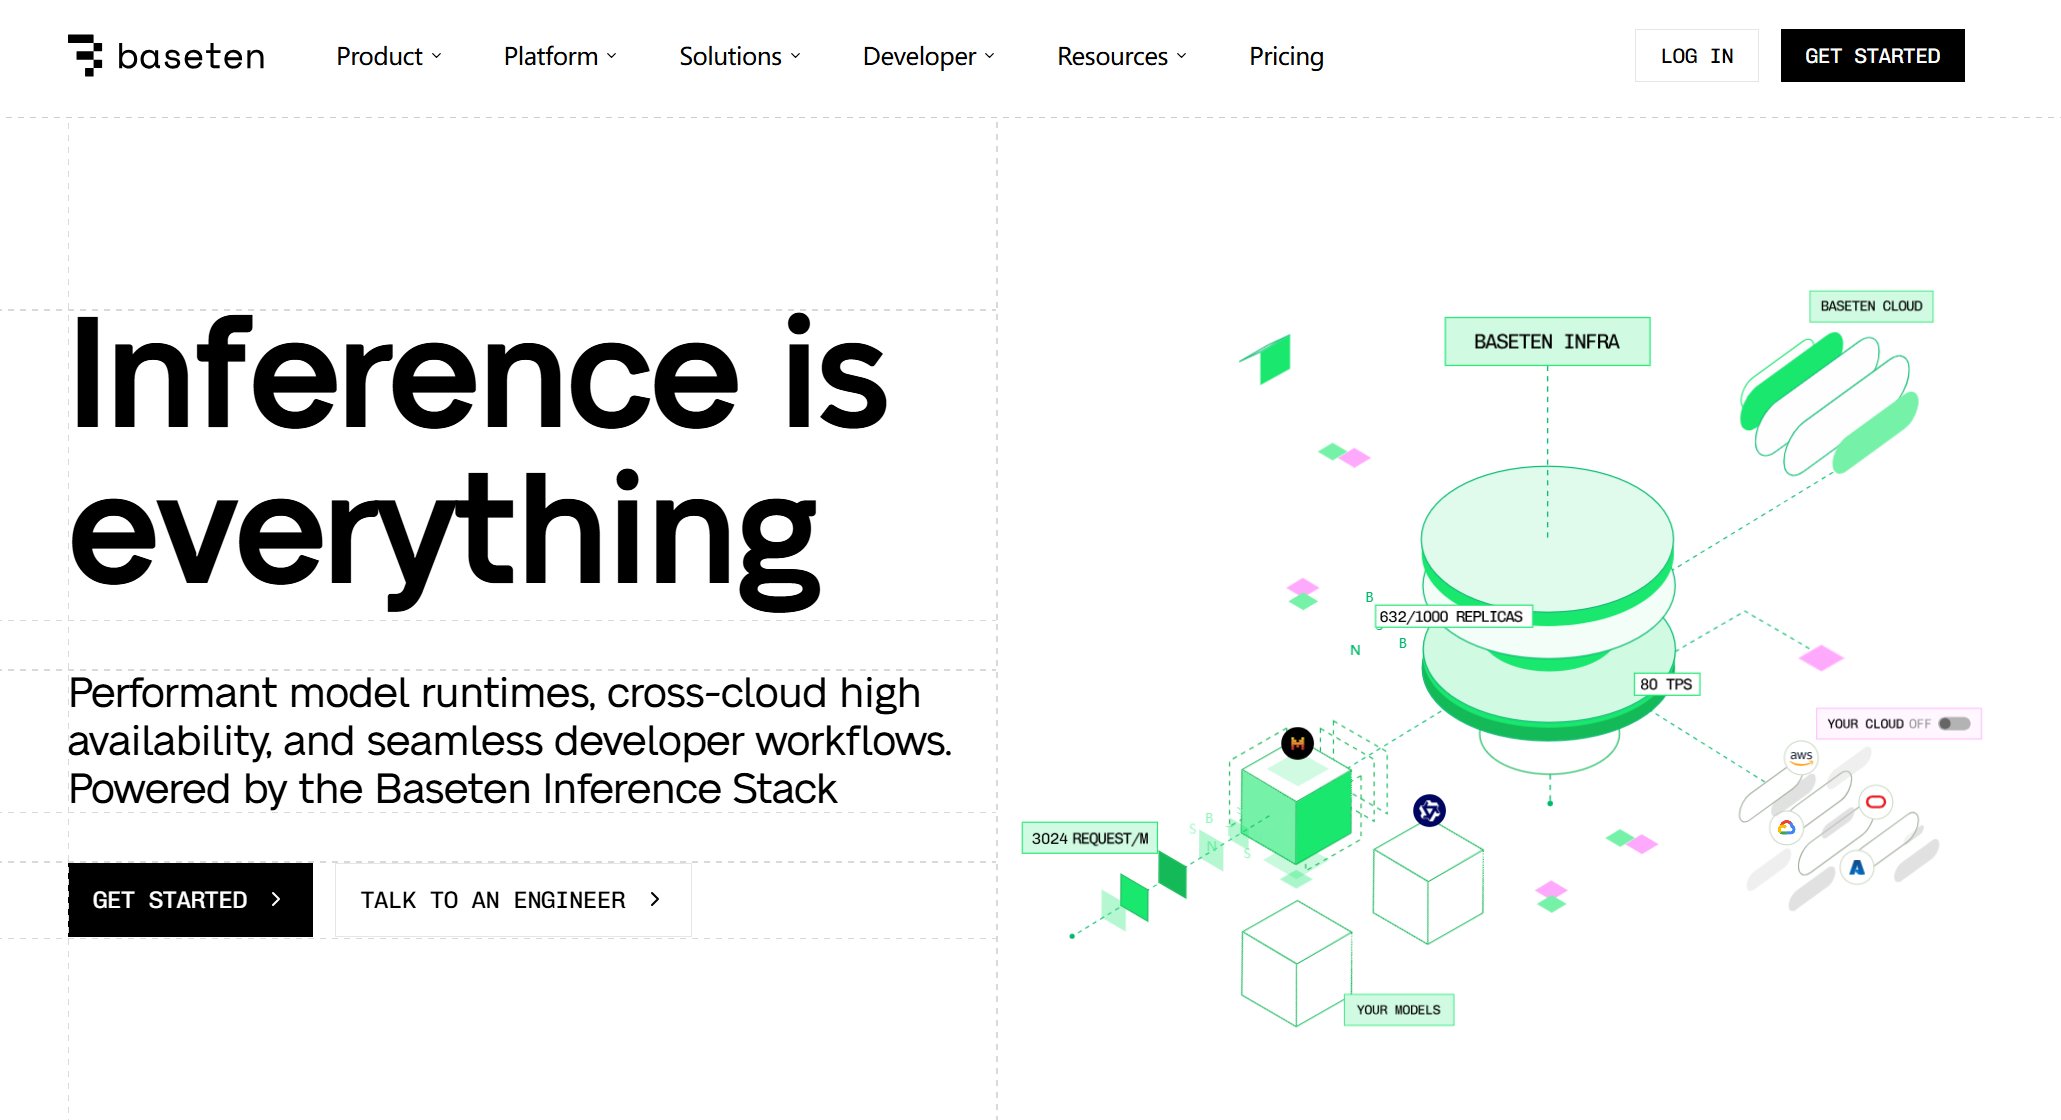Image resolution: width=2061 pixels, height=1120 pixels.
Task: Go to the Pricing page
Action: (1286, 57)
